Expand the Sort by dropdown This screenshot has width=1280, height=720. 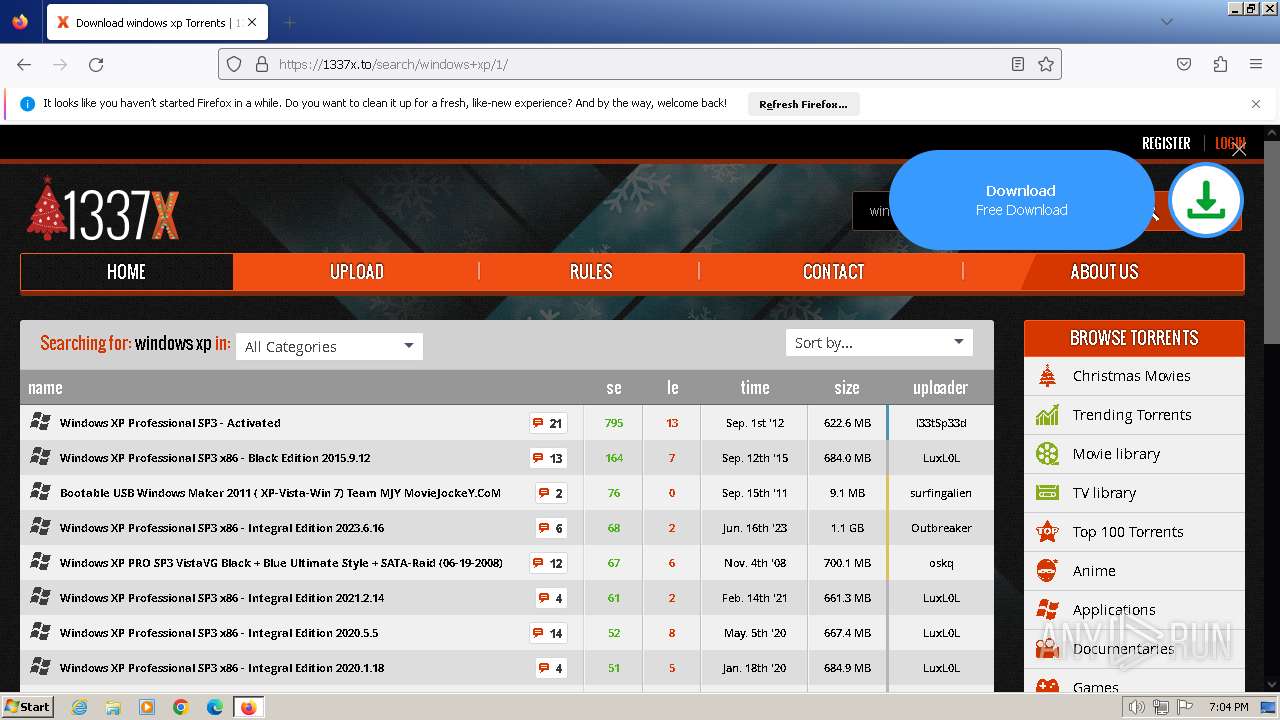click(x=879, y=343)
